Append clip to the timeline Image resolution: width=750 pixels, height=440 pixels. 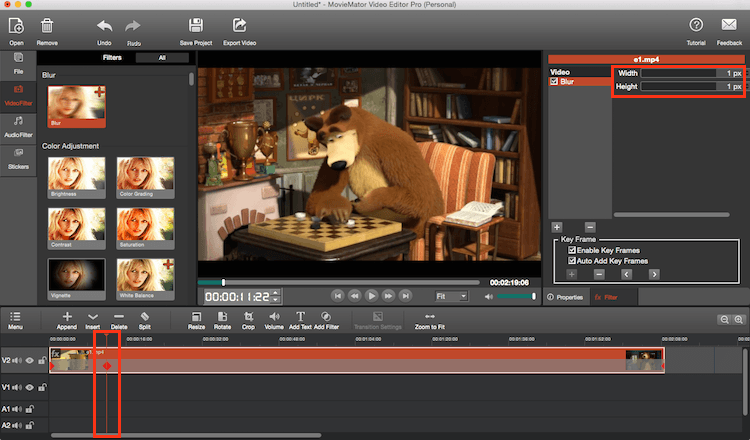click(x=67, y=320)
